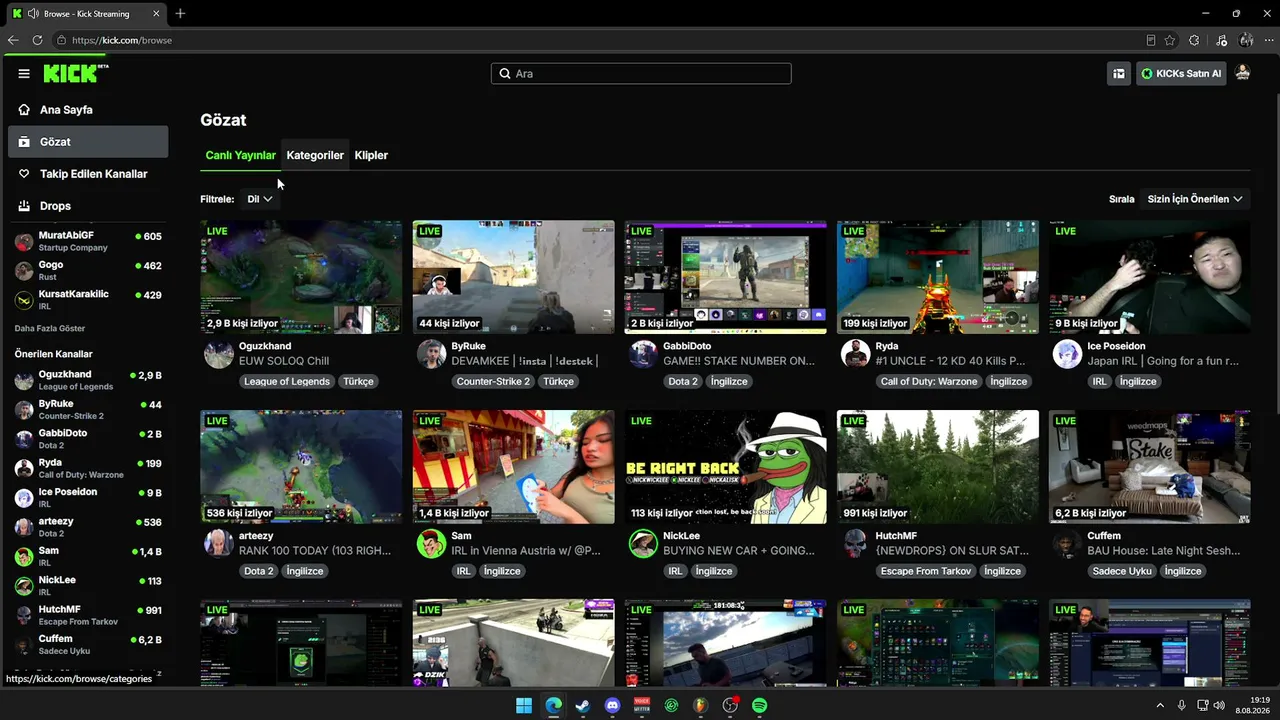Open Sam's Vienna IRL stream thumbnail
Screen dimensions: 1280x720
tap(513, 467)
